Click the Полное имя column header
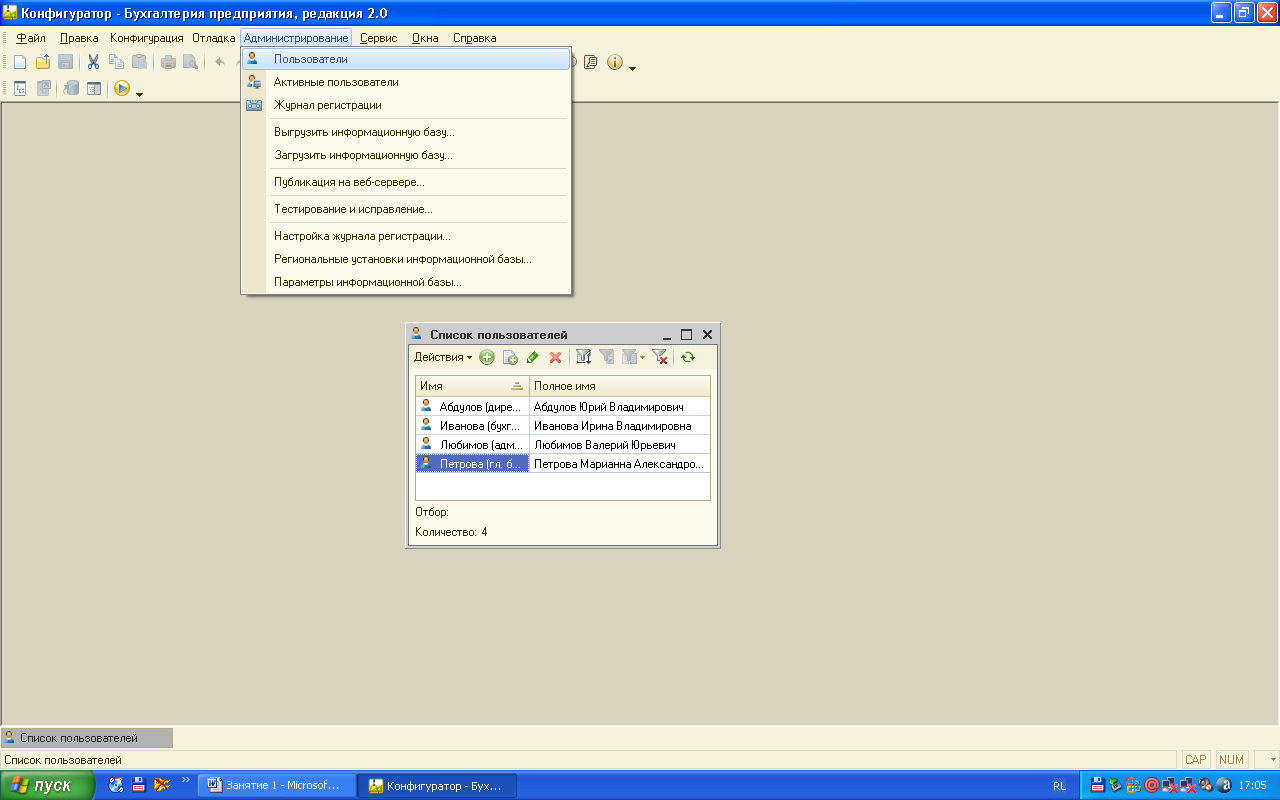 620,386
